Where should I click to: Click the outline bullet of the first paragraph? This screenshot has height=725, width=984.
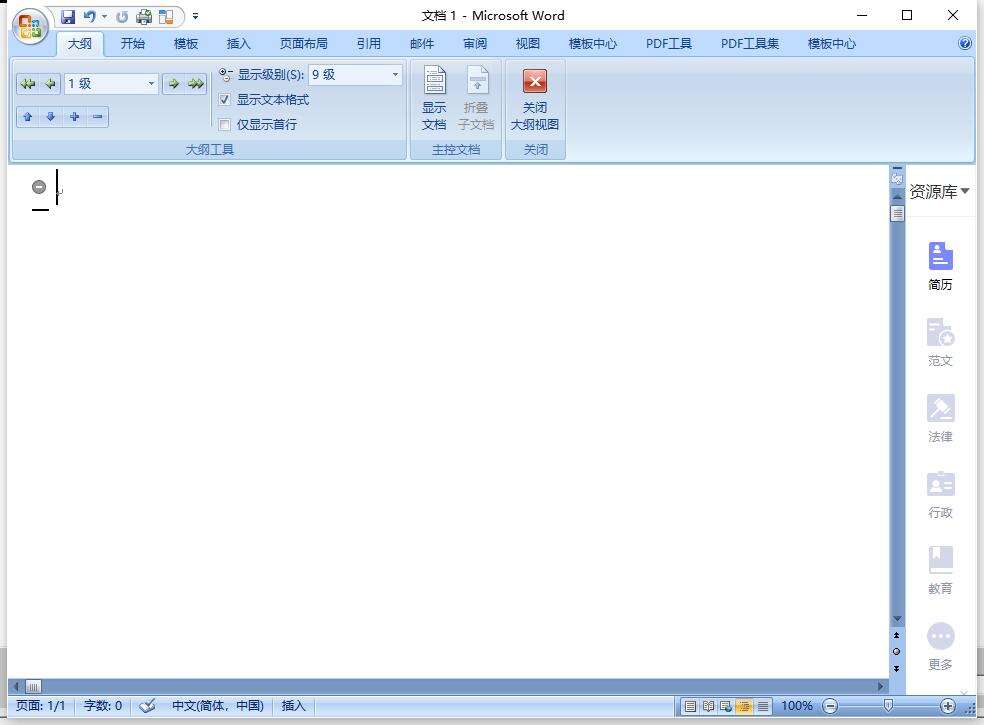coord(39,186)
